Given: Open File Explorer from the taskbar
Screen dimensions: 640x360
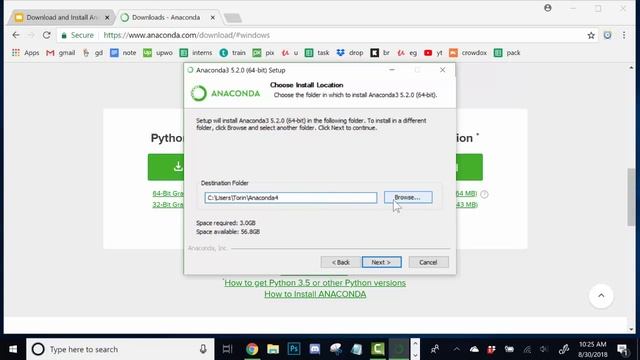Looking at the screenshot, I should (273, 349).
